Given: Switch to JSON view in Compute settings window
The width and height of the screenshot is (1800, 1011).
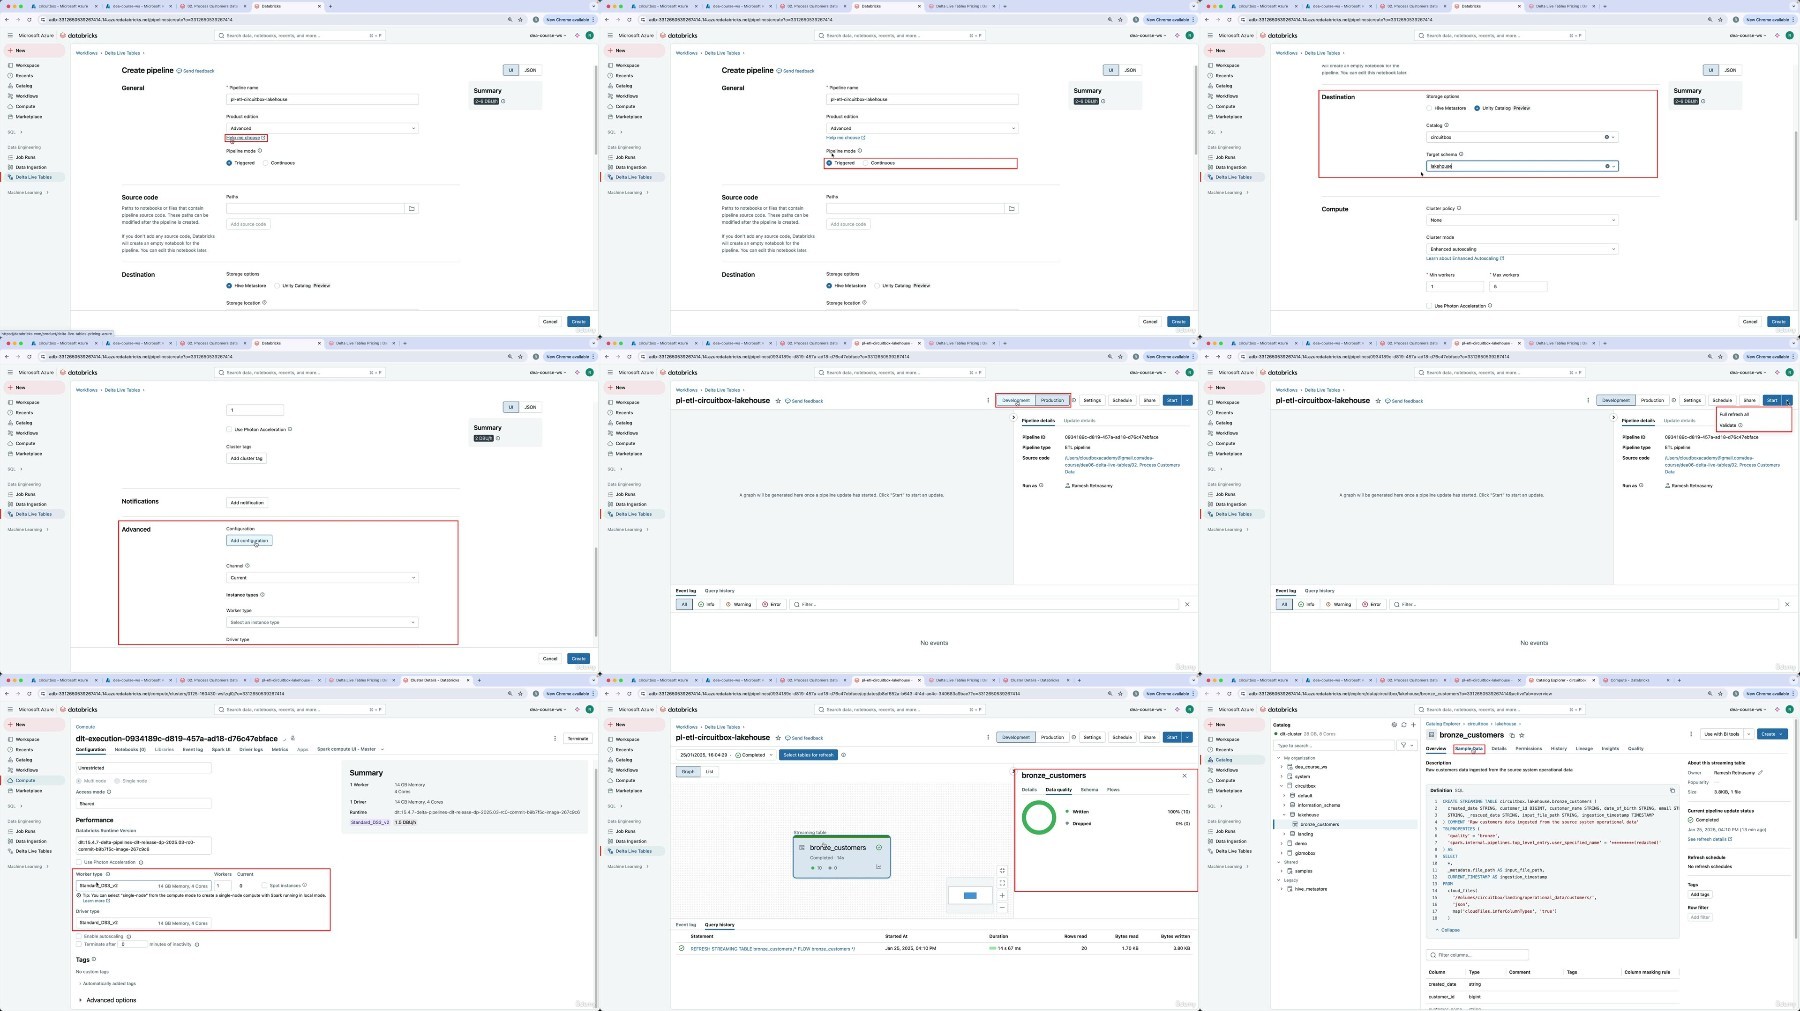Looking at the screenshot, I should click(x=1730, y=70).
